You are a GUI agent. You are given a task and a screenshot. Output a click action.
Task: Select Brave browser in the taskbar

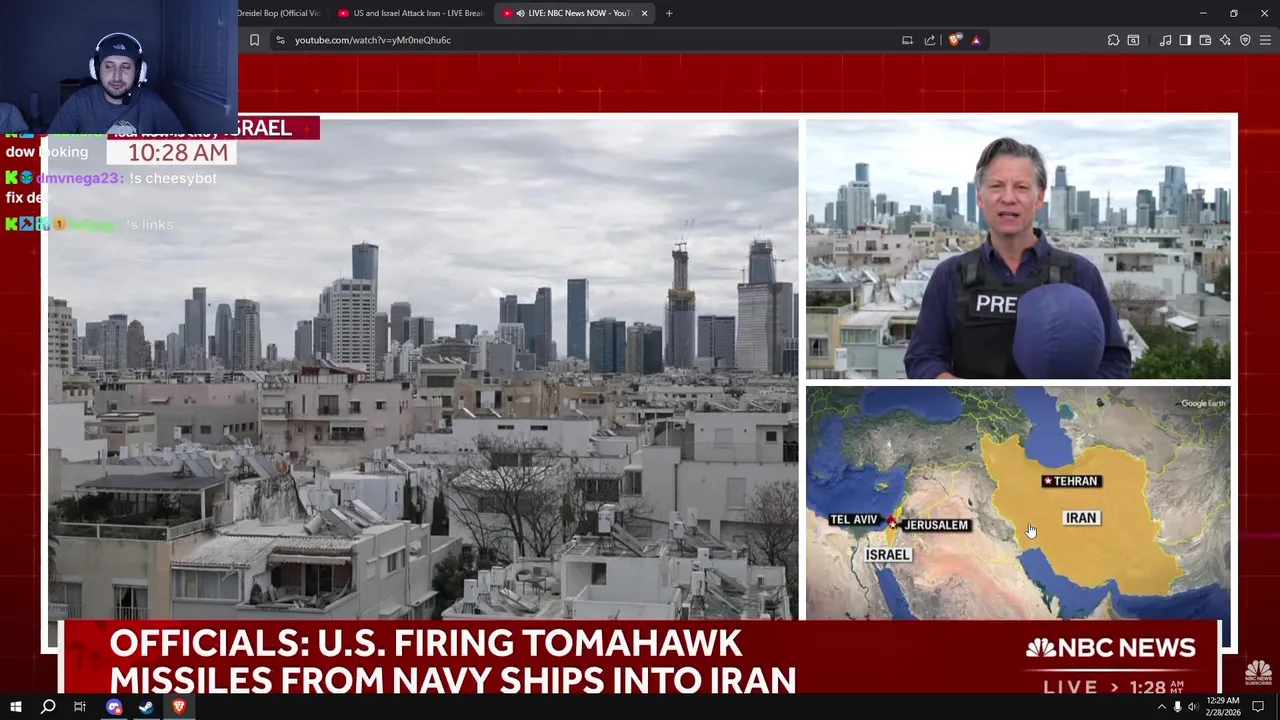point(179,707)
